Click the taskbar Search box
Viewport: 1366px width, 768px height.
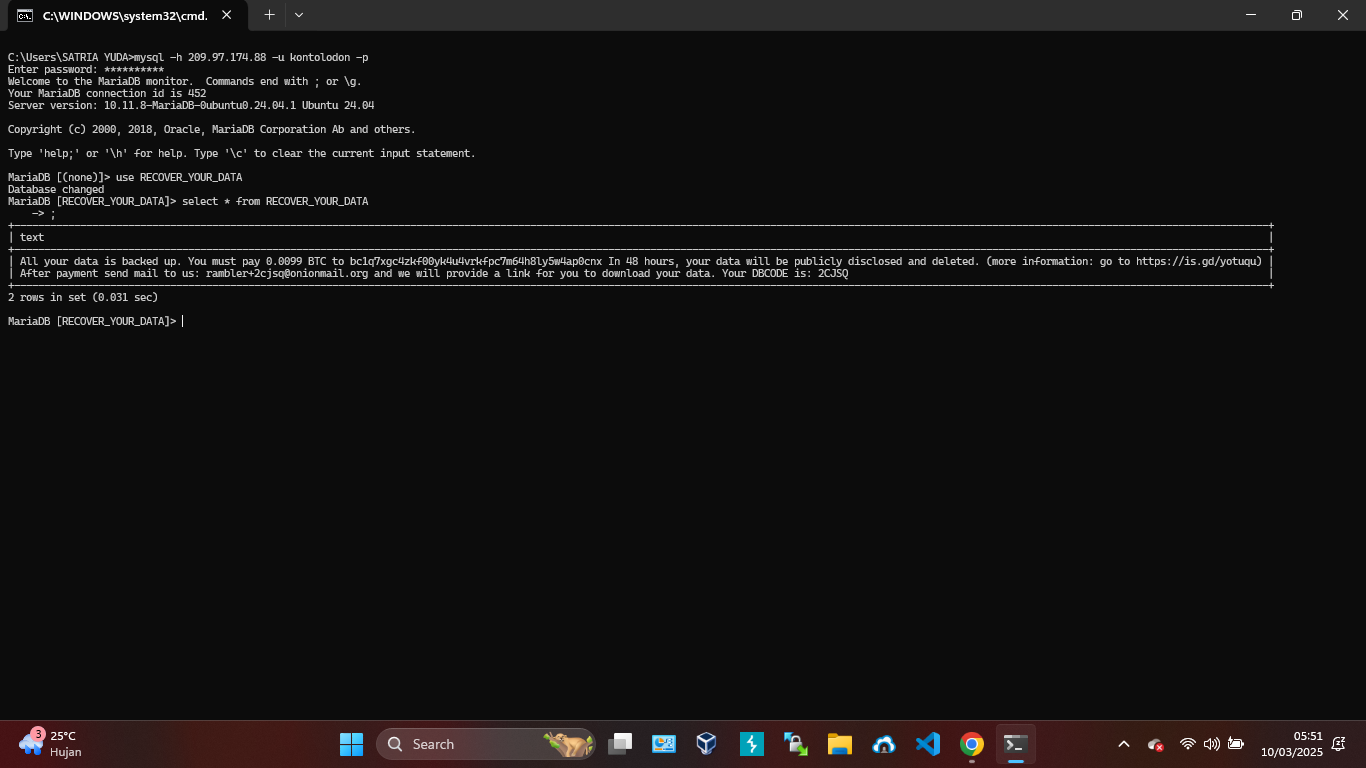(x=486, y=744)
